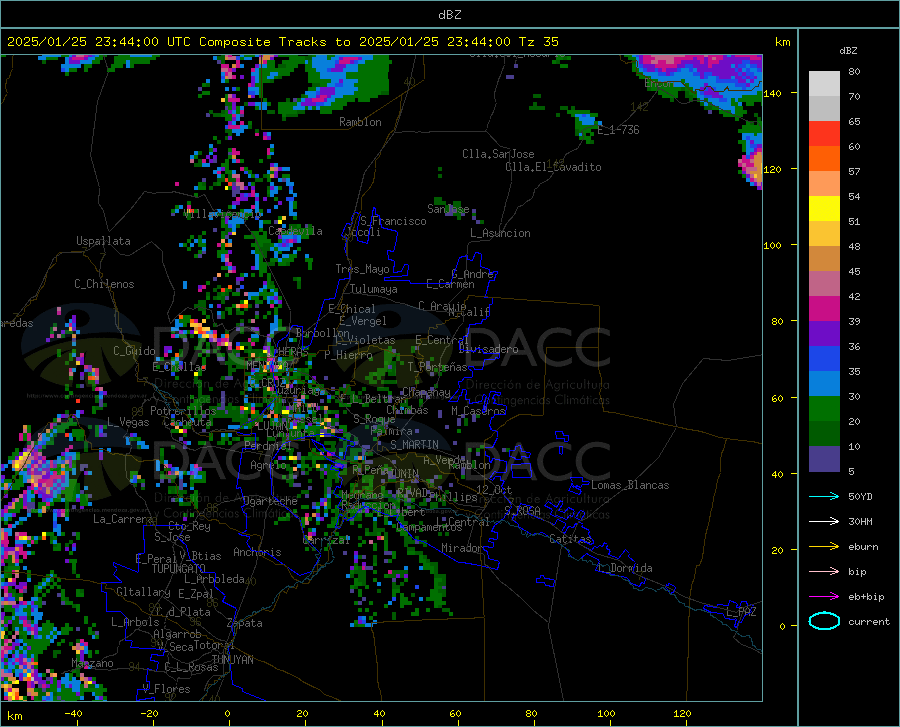The width and height of the screenshot is (900, 727).
Task: Select the light blue 35 dBZ swatch
Action: pos(824,384)
